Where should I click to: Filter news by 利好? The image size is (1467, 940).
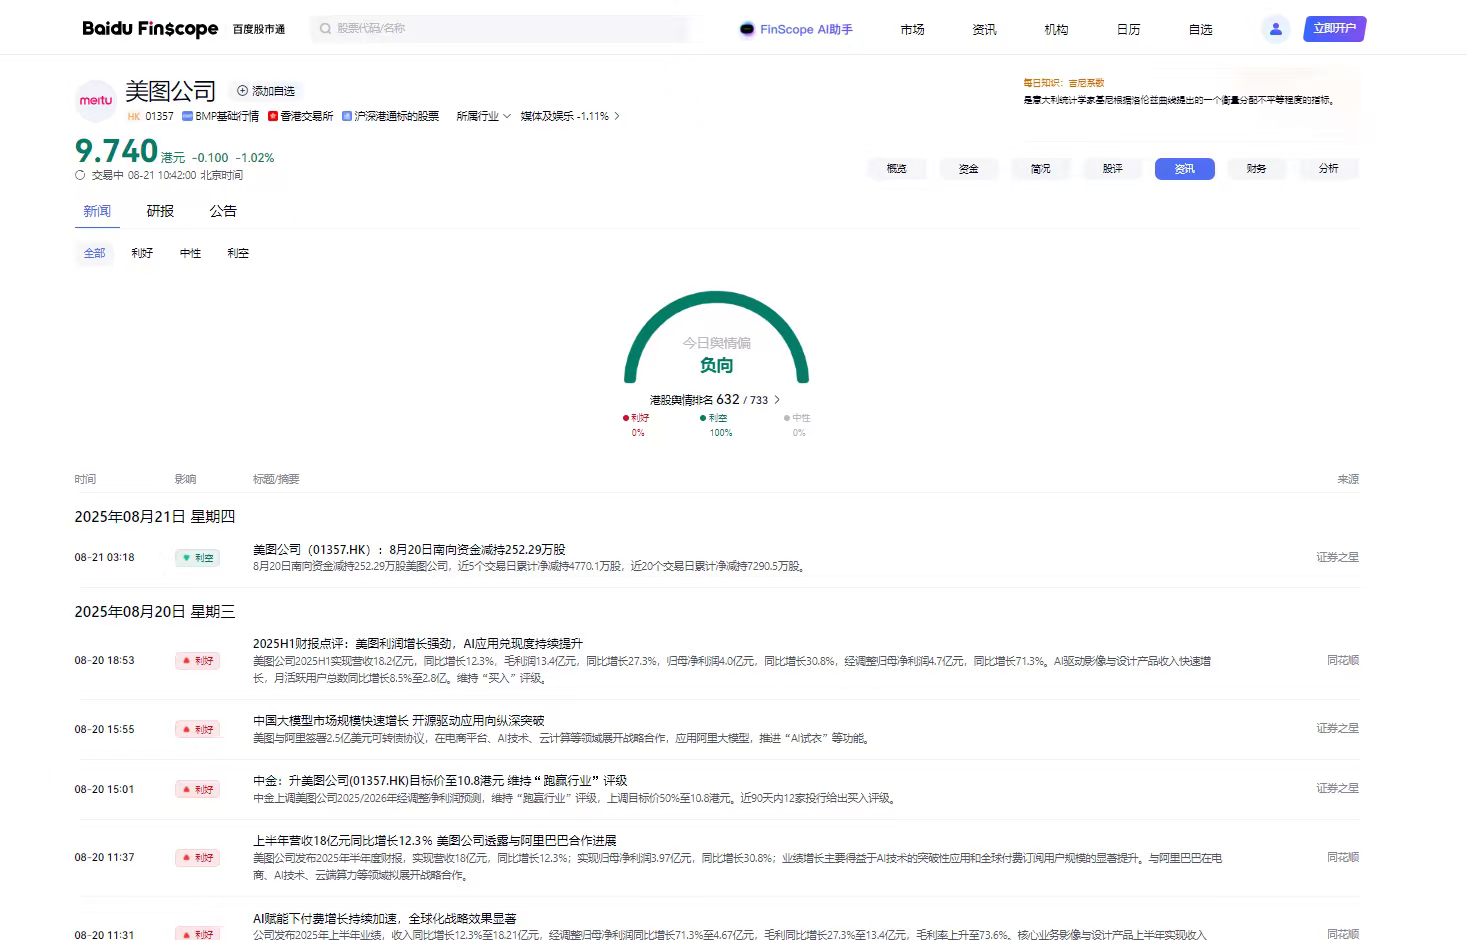[x=142, y=254]
